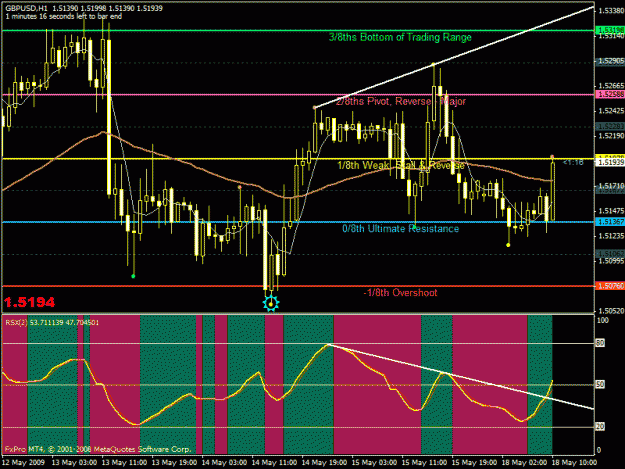This screenshot has height=469, width=625.
Task: Click '13 May 19:00' on the time axis
Action: click(174, 463)
